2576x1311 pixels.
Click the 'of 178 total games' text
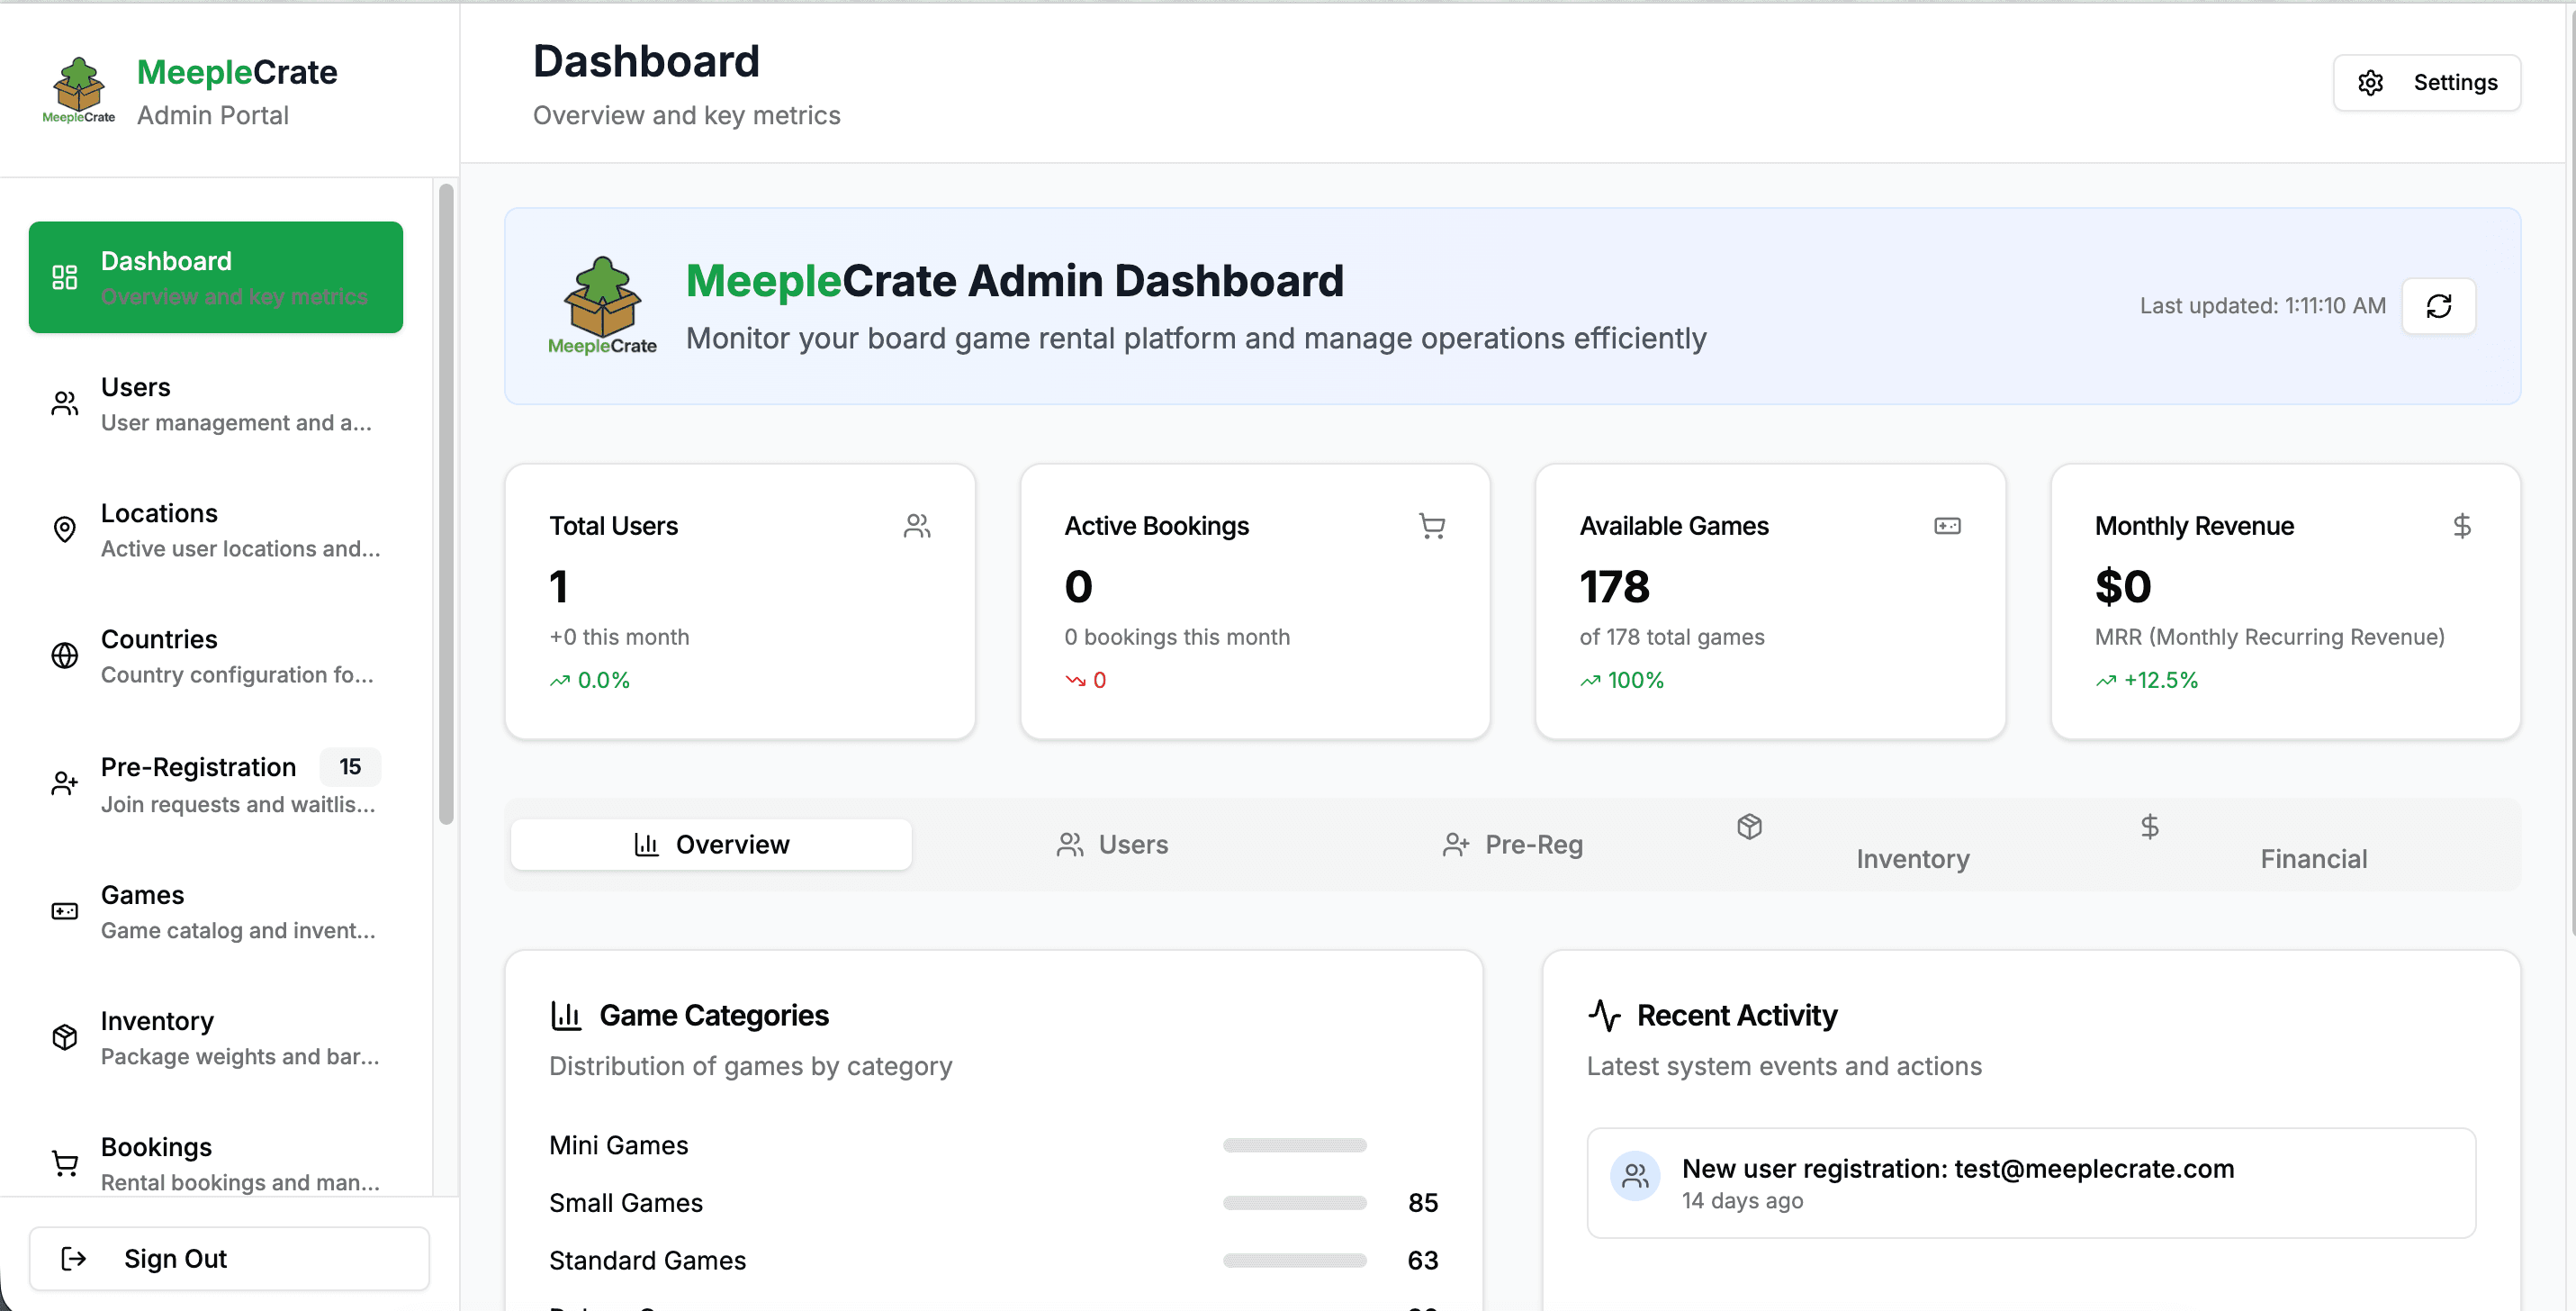click(x=1672, y=637)
